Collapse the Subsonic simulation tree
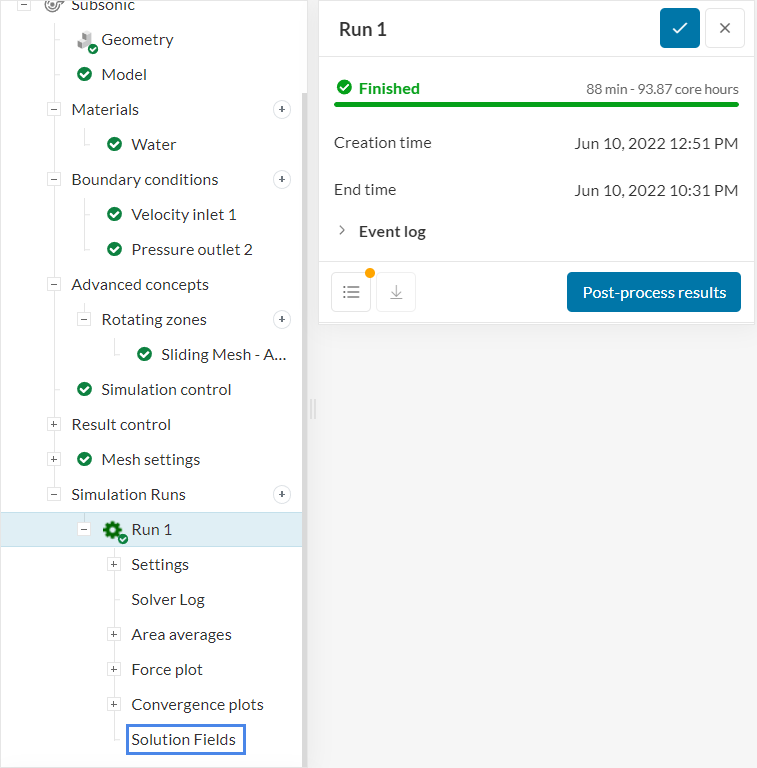The image size is (757, 768). point(24,5)
